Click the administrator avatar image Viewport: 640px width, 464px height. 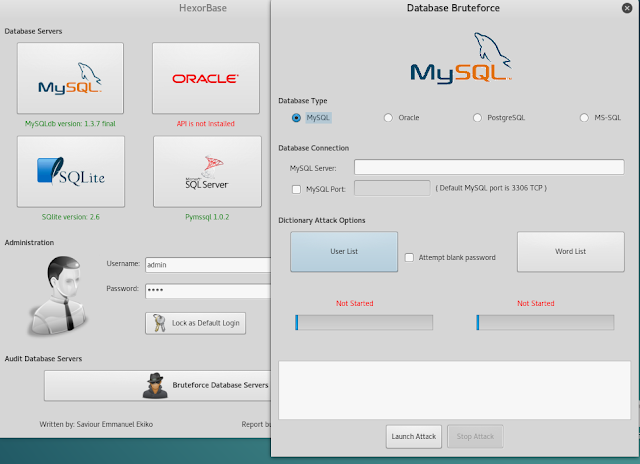point(58,295)
